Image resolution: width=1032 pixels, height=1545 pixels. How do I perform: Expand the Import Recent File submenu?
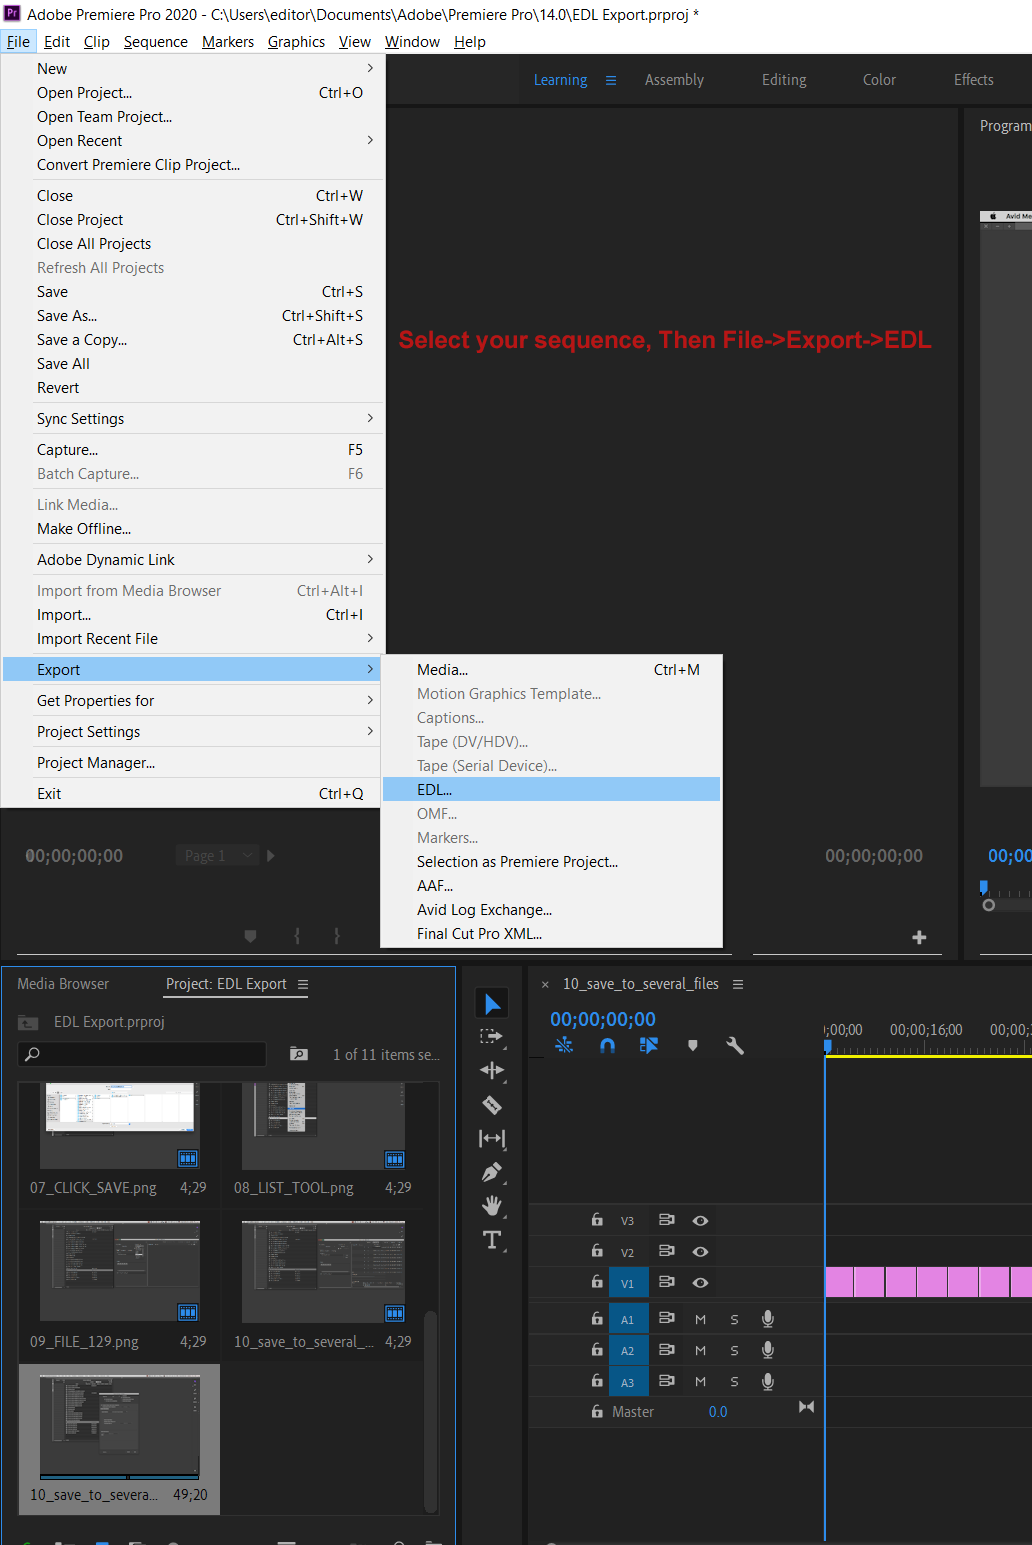[x=194, y=639]
